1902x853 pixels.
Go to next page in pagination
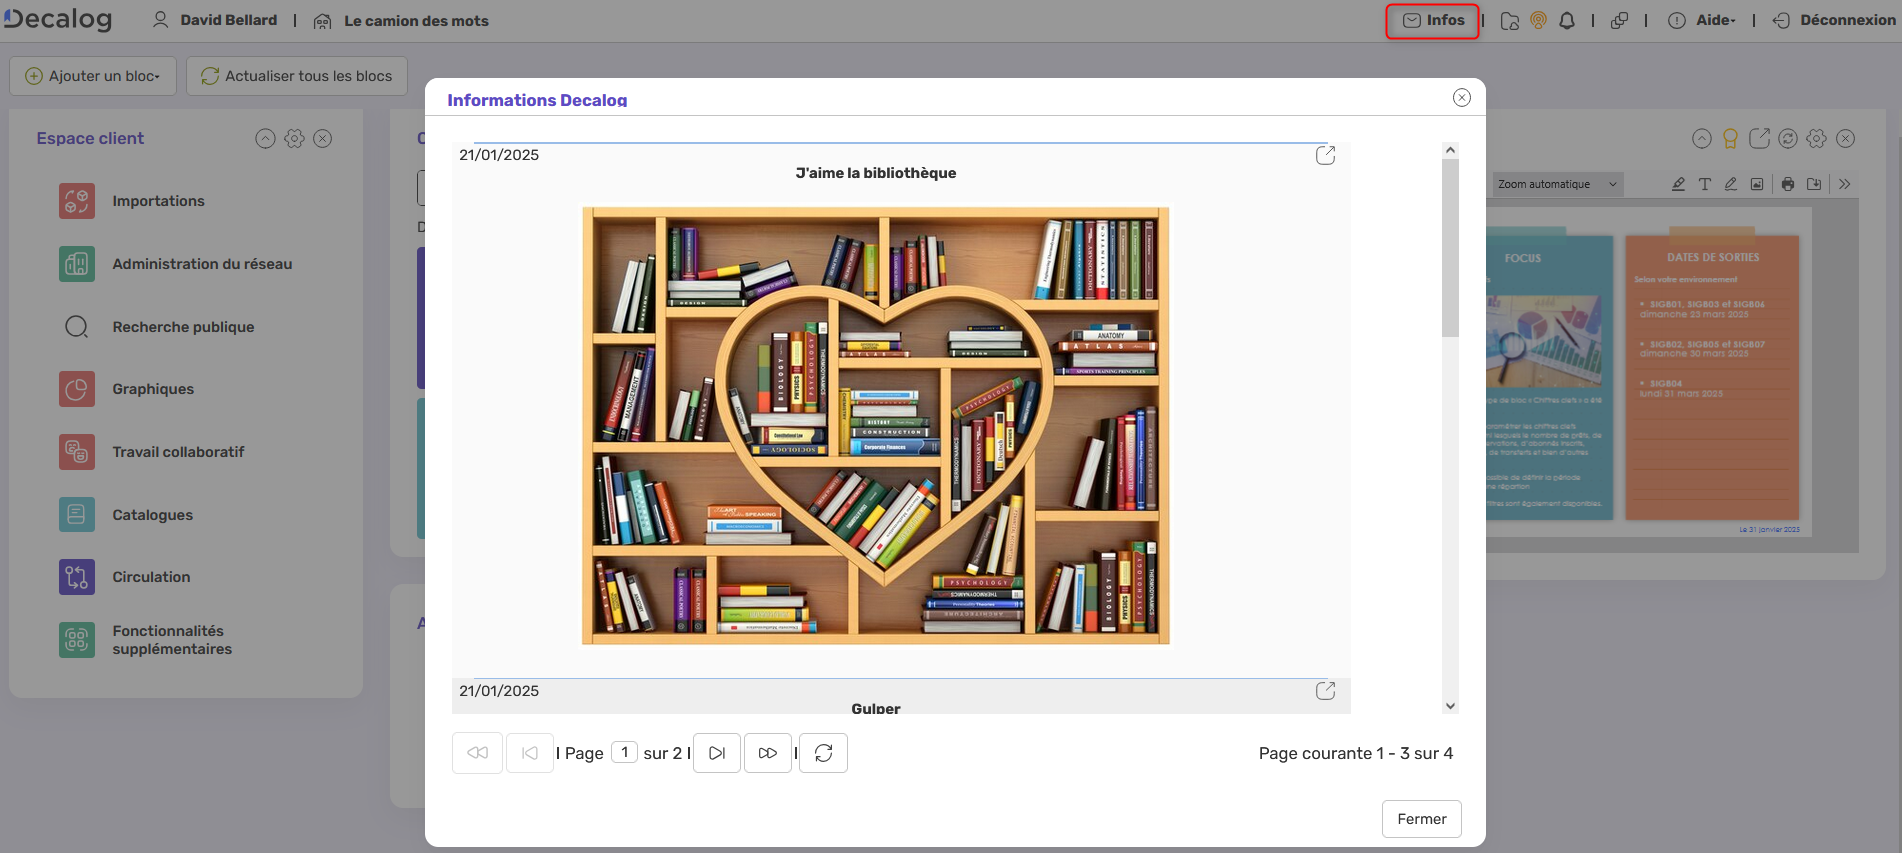[717, 753]
